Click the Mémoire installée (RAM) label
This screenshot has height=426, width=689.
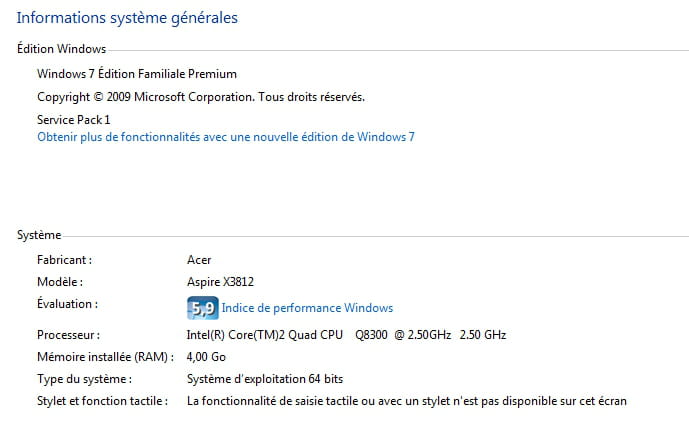(105, 357)
